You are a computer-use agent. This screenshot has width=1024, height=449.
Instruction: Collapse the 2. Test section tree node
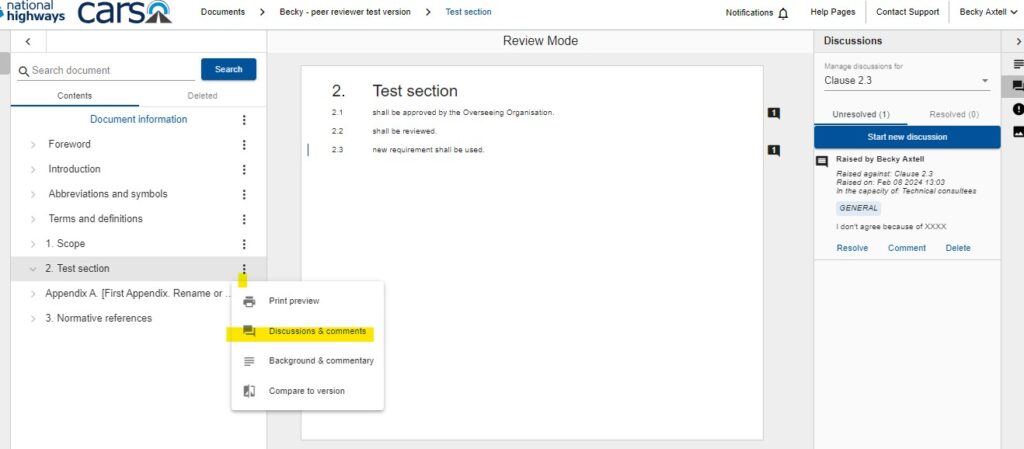point(33,269)
